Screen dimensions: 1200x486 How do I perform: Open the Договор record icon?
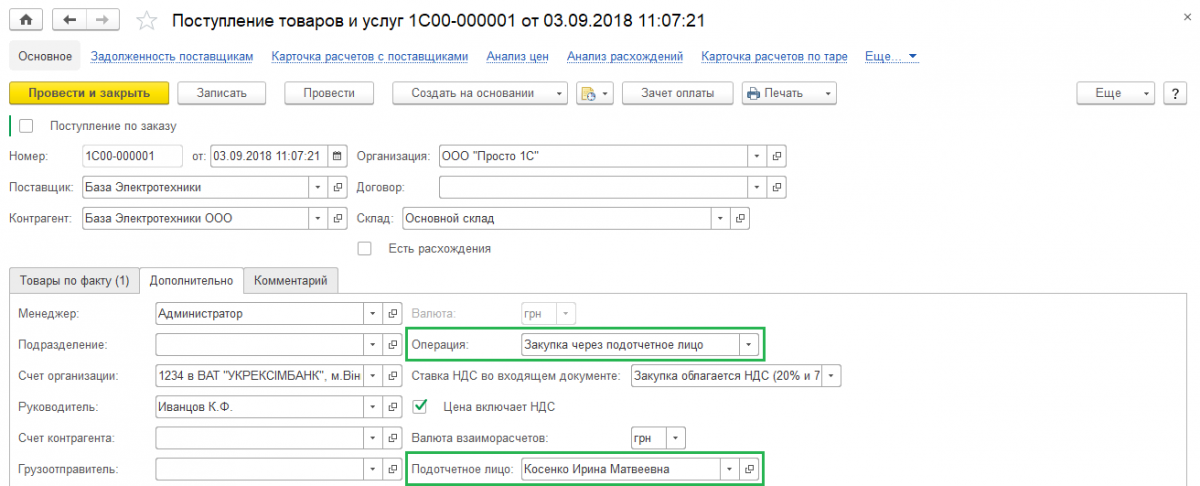[x=777, y=187]
